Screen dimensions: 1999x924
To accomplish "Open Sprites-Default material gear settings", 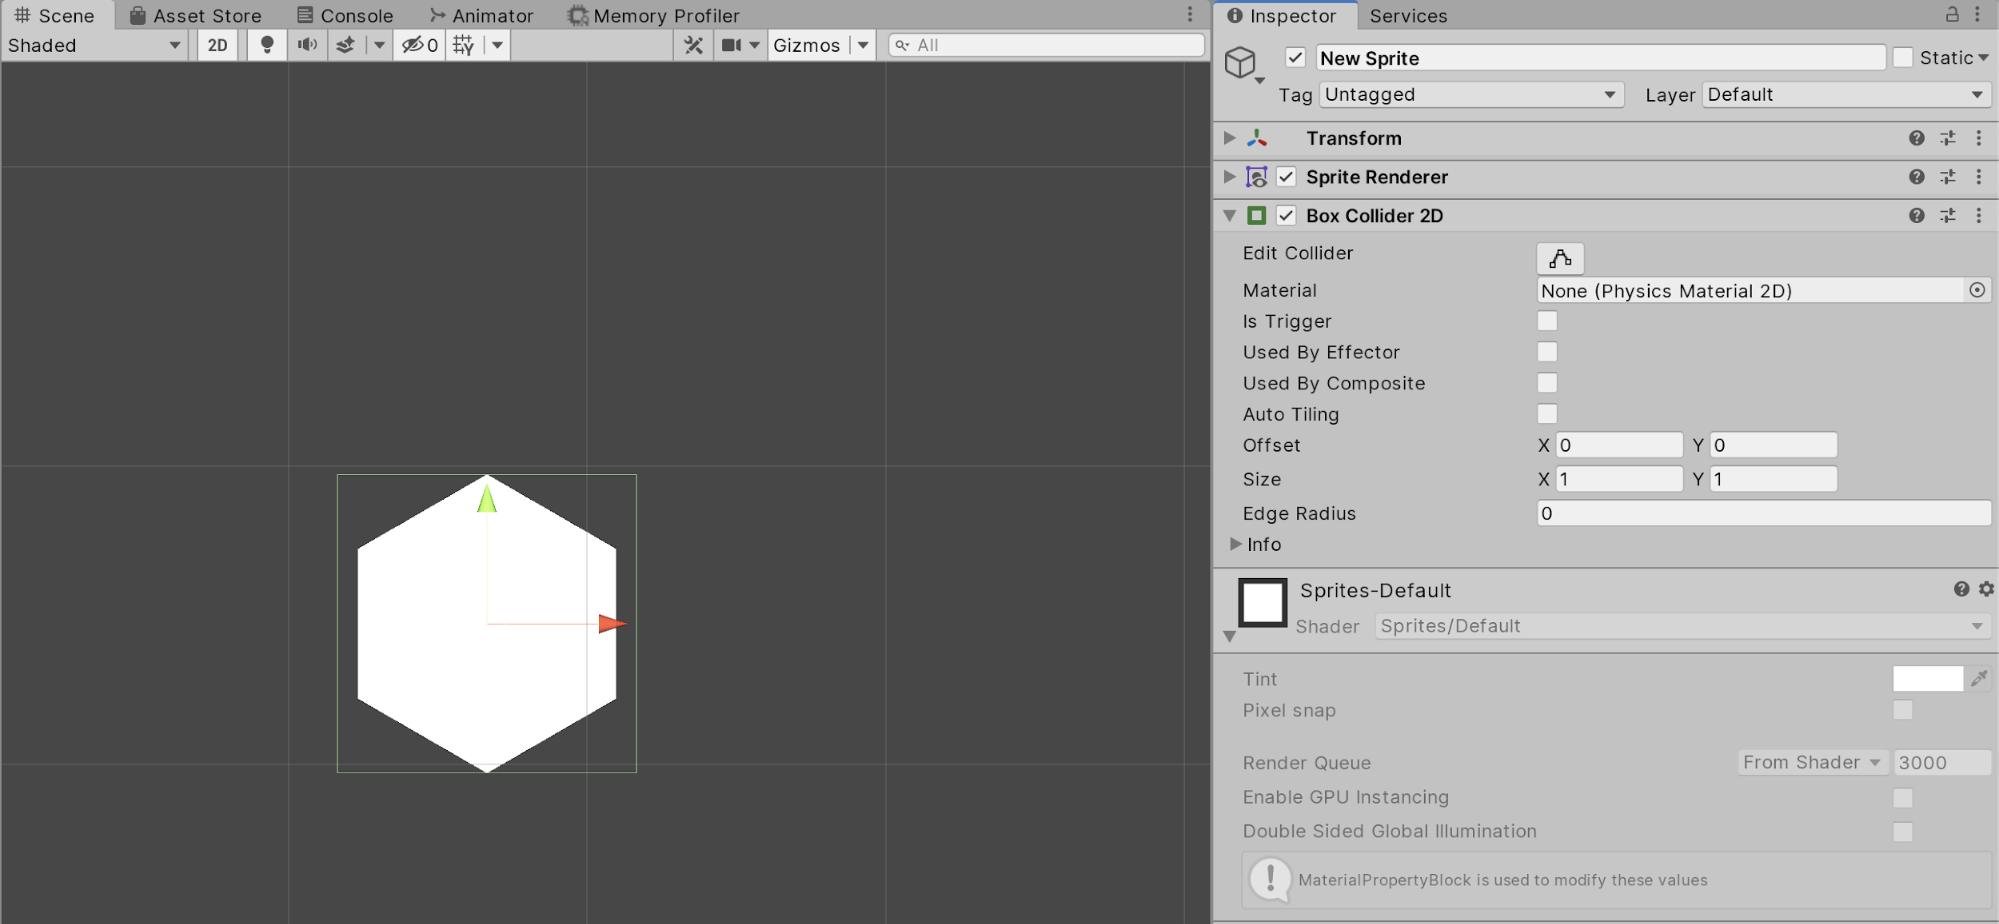I will coord(1986,590).
